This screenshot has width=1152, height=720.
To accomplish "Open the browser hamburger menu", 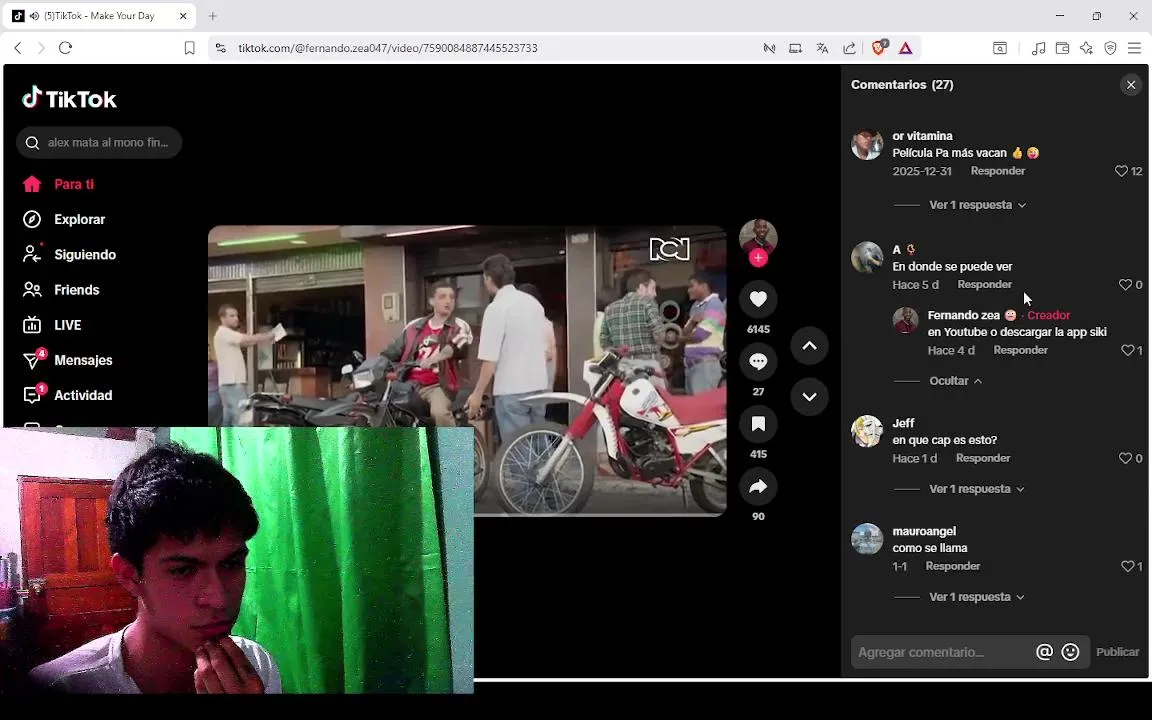I will (x=1134, y=48).
